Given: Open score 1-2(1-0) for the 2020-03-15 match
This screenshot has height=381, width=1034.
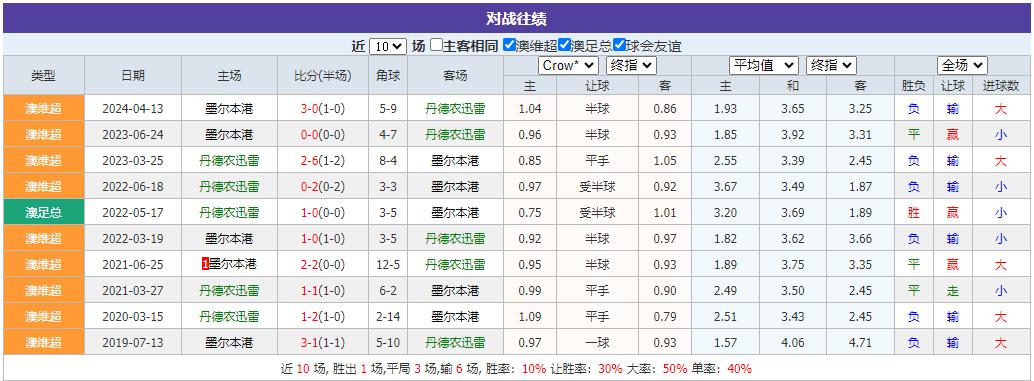Looking at the screenshot, I should pyautogui.click(x=322, y=316).
